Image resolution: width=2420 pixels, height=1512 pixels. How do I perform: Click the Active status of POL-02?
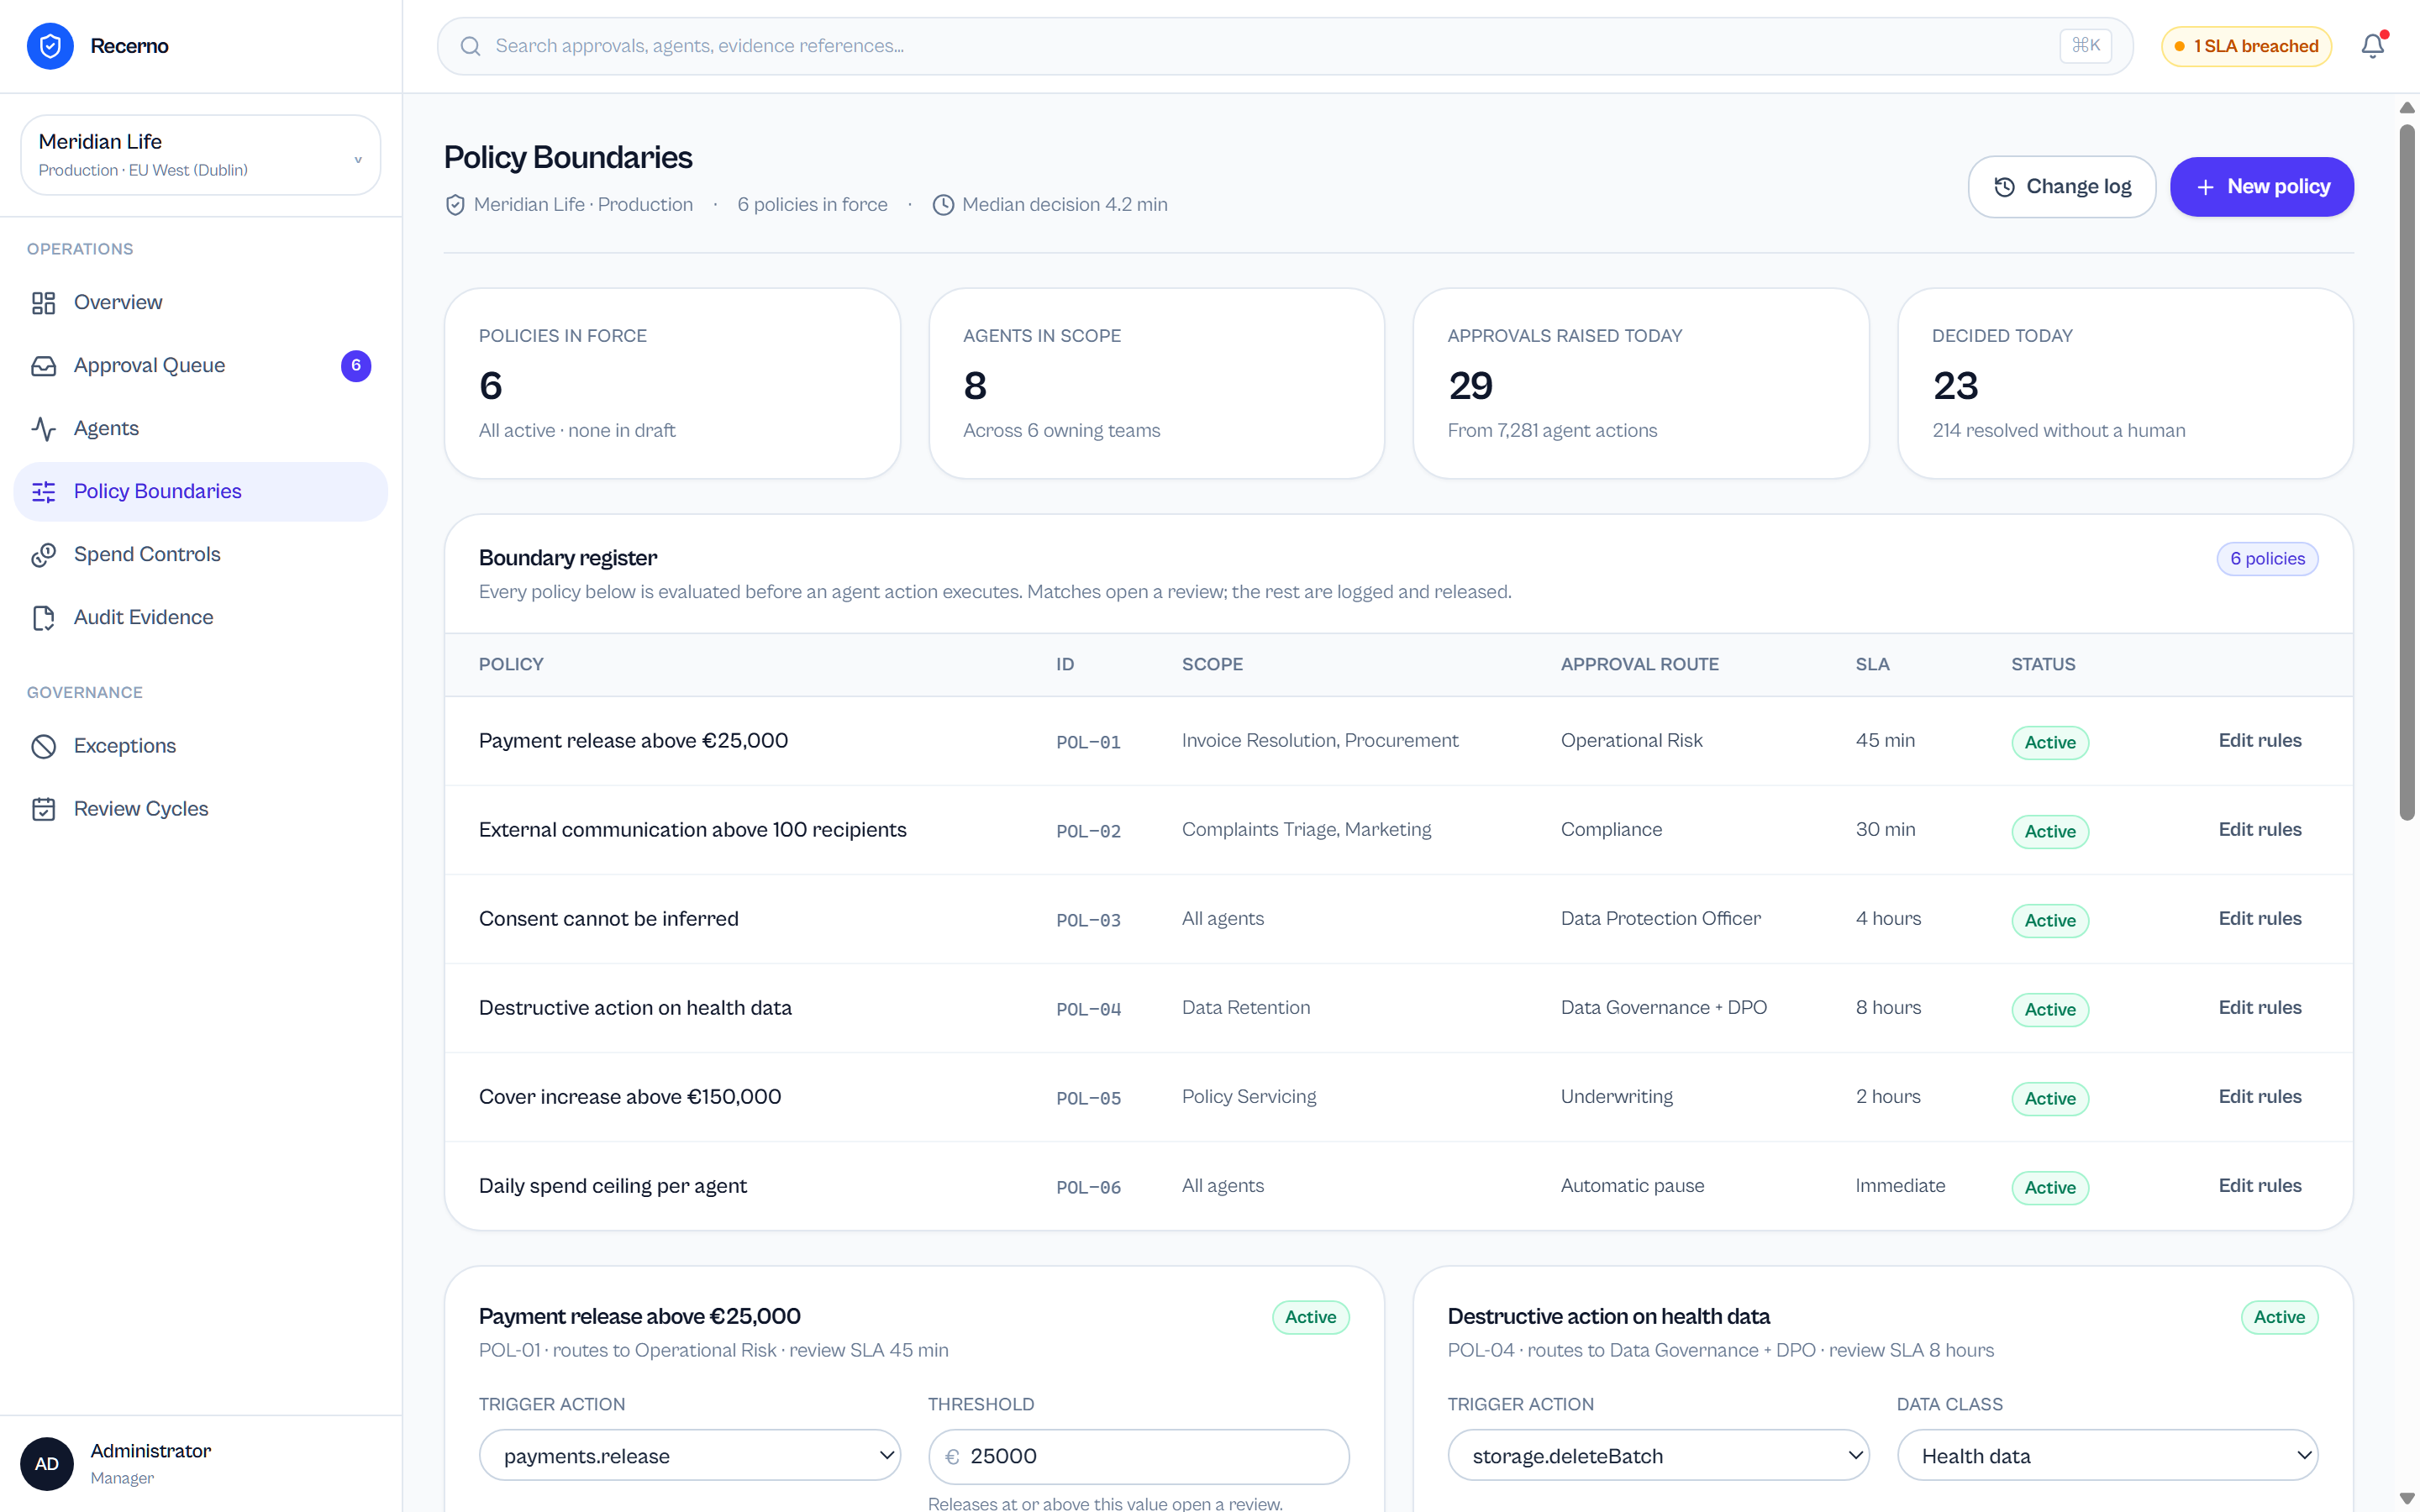tap(2049, 832)
